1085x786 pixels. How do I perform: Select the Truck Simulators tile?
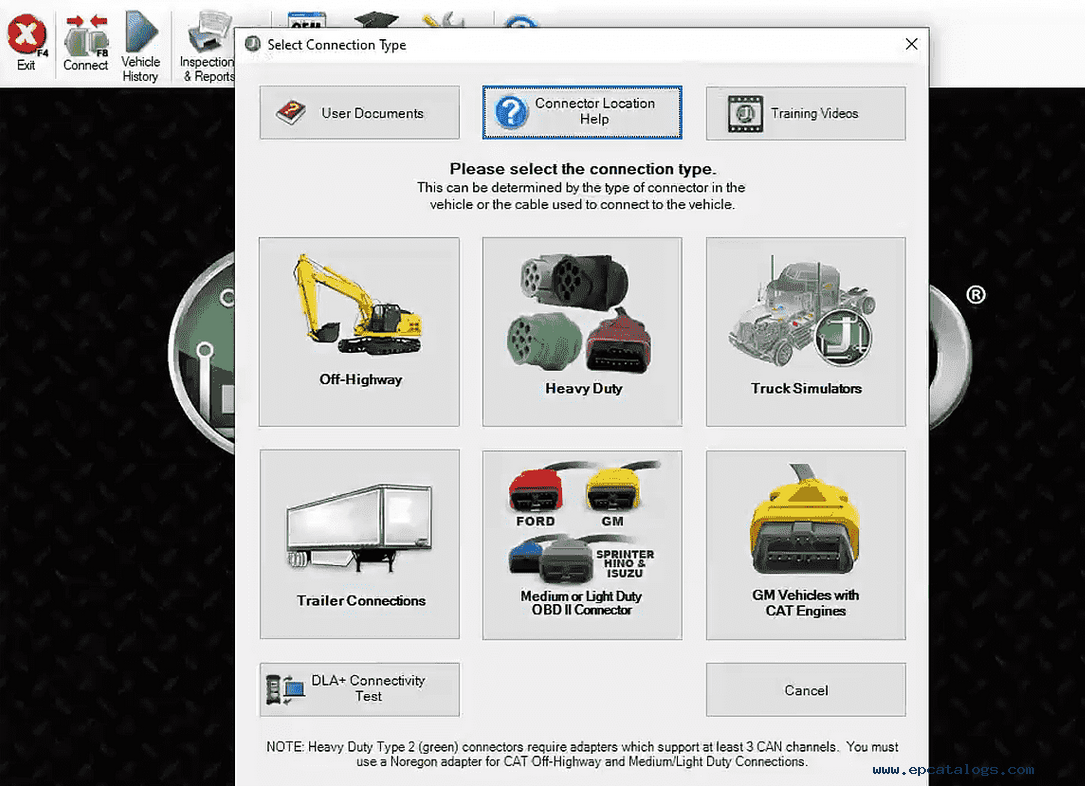point(805,332)
